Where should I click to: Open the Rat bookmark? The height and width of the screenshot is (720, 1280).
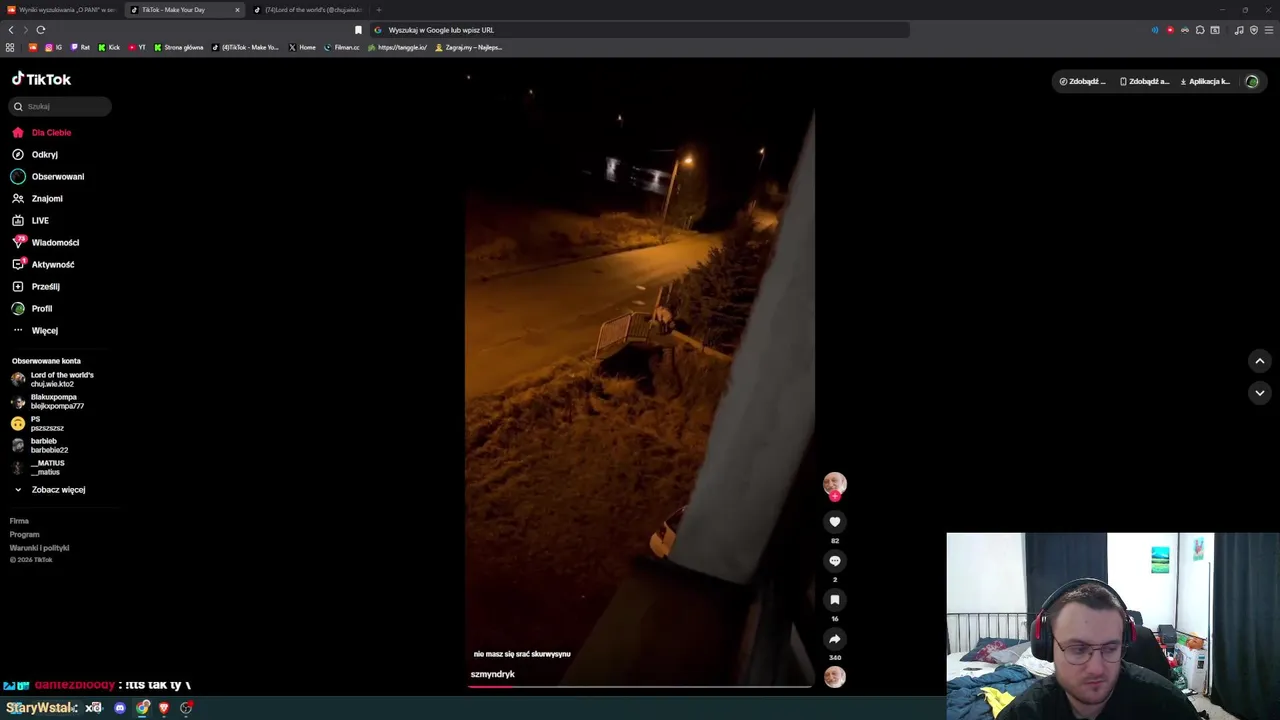(x=80, y=47)
